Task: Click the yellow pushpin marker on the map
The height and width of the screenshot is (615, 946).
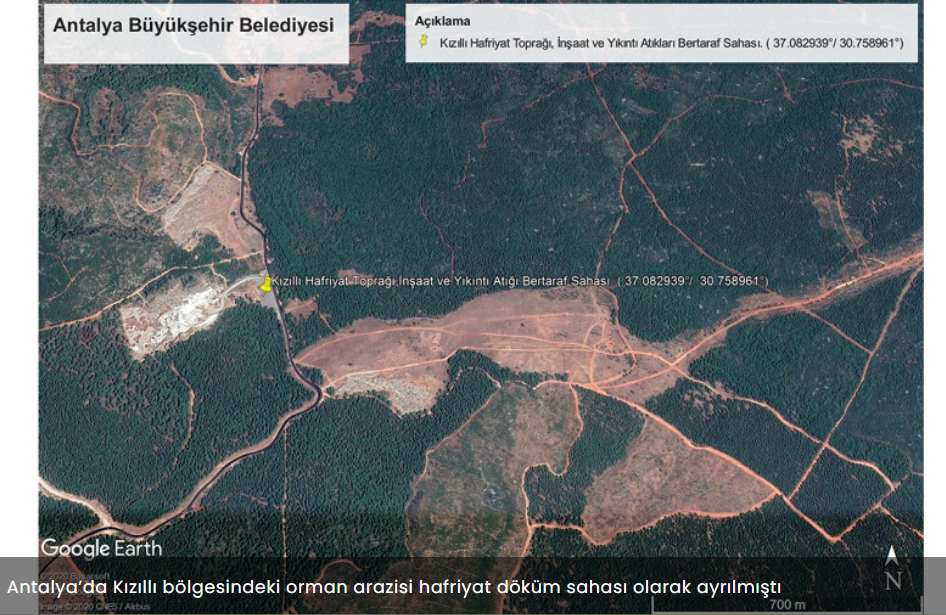Action: [x=266, y=284]
